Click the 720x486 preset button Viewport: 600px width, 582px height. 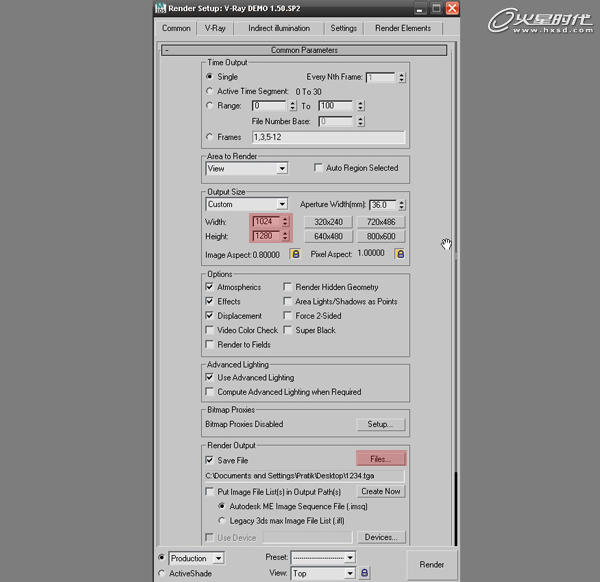click(x=381, y=222)
